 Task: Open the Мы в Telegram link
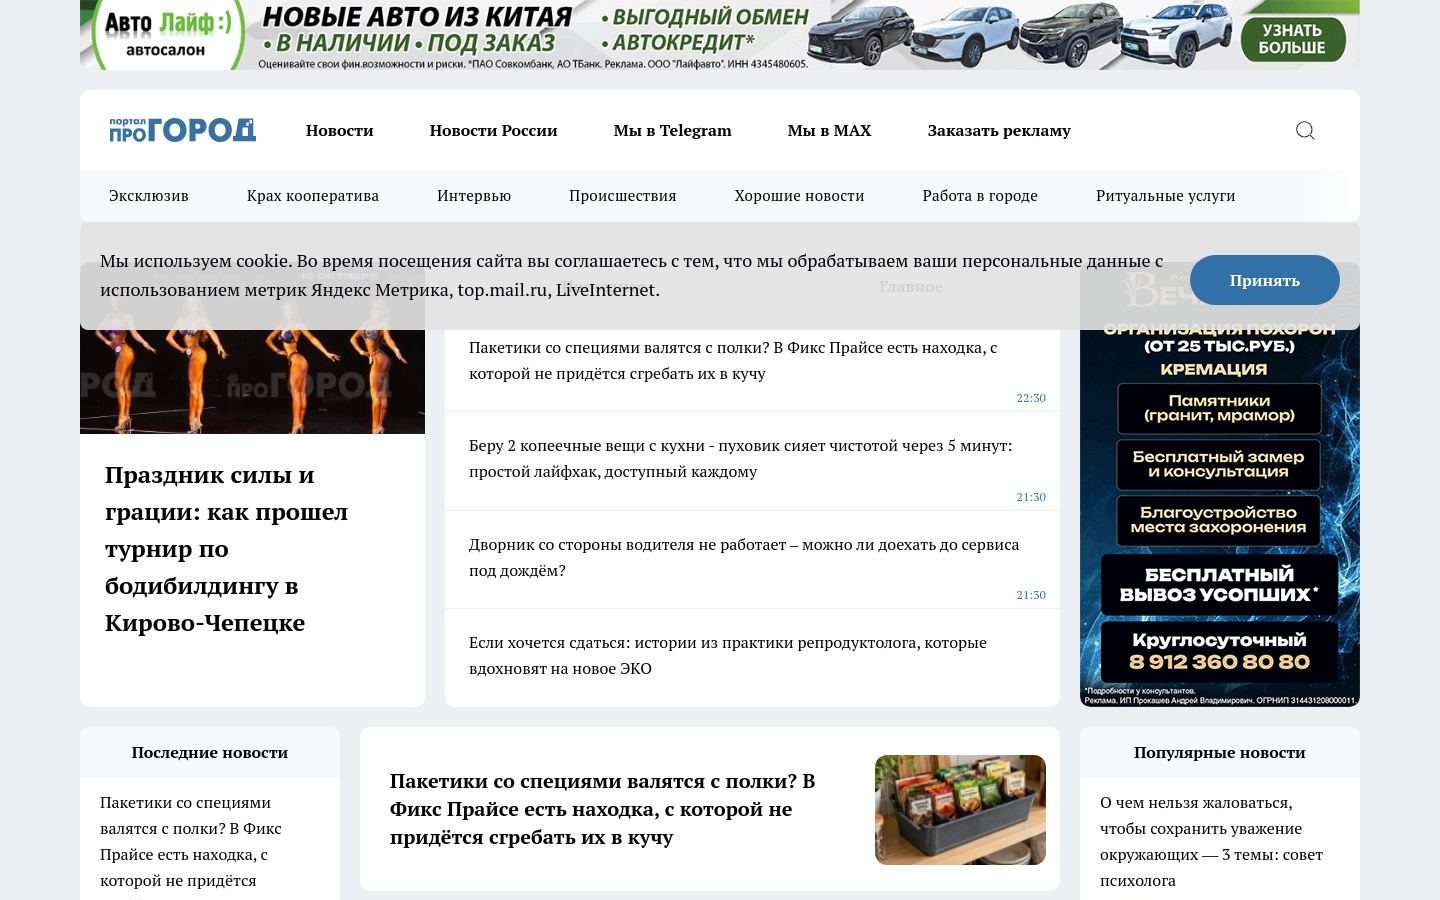[672, 130]
